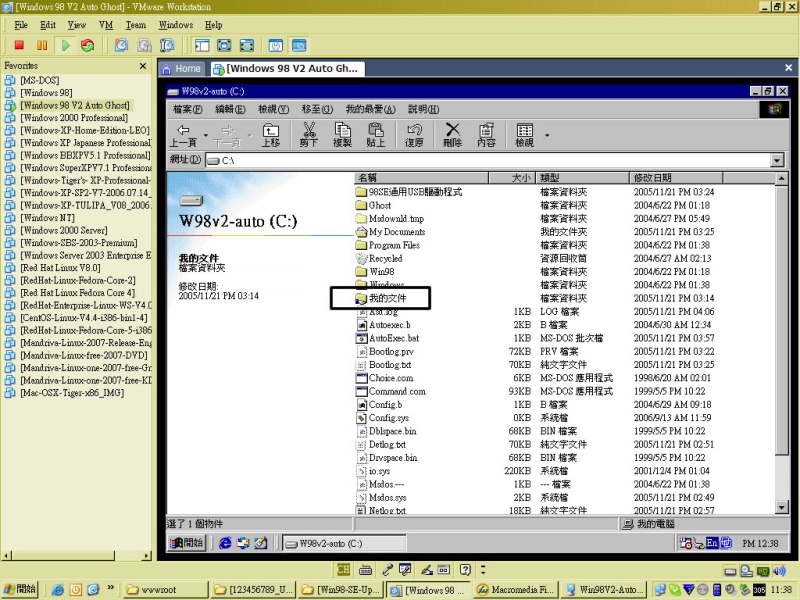
Task: Toggle the sidebar view icon in VMware toolbar
Action: tap(202, 45)
